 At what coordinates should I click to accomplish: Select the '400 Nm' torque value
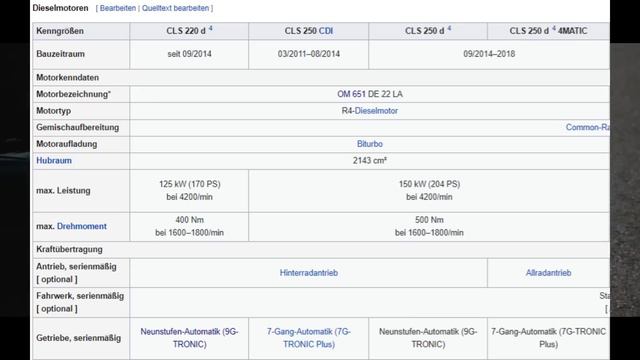tap(189, 220)
